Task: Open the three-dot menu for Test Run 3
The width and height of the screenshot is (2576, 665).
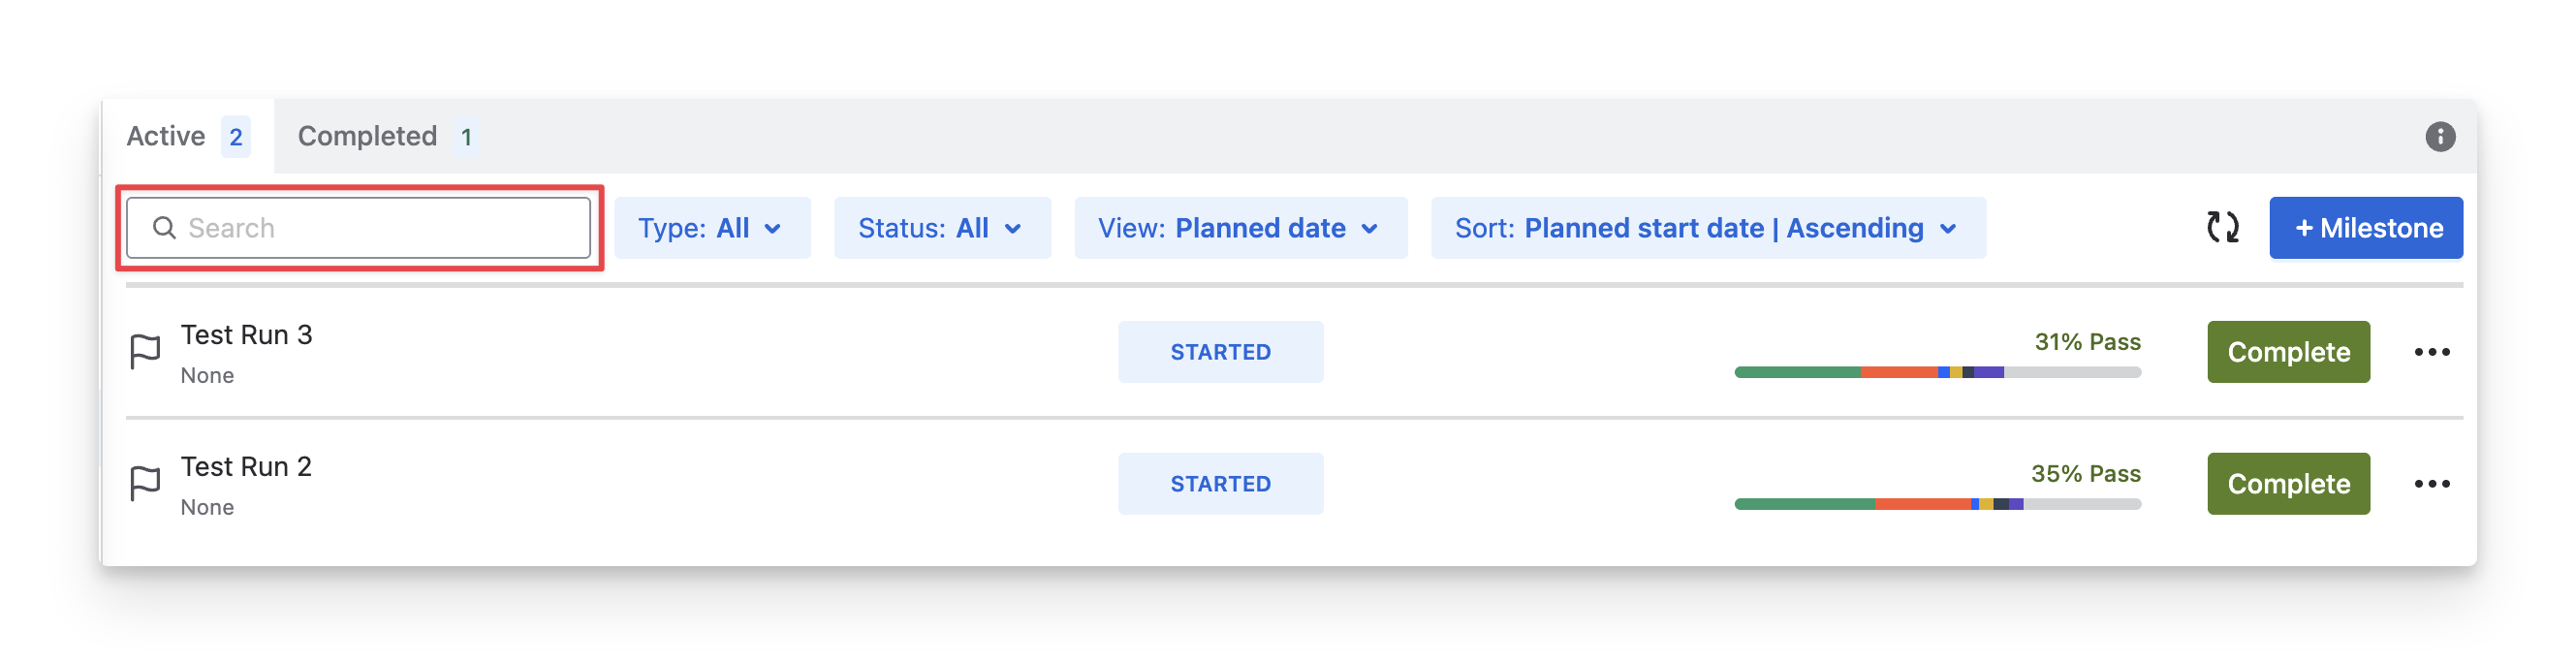Action: [x=2432, y=352]
